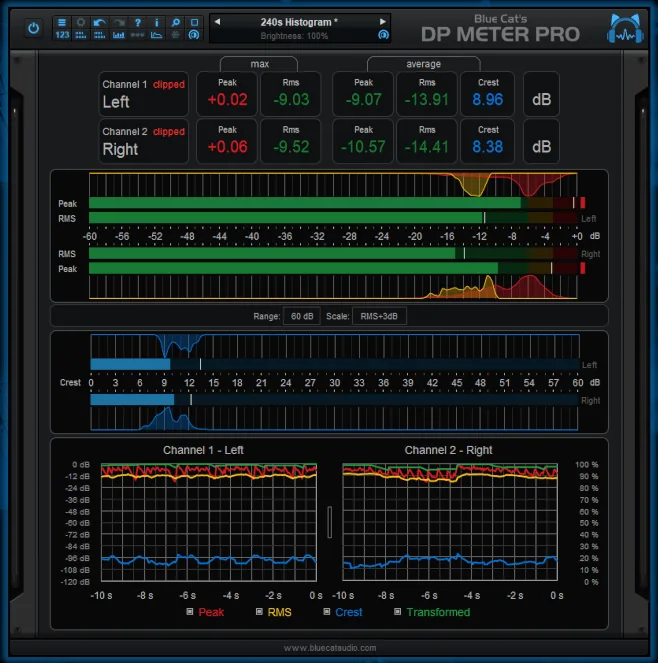658x663 pixels.
Task: Click the grayed grid icon in toolbar
Action: [175, 35]
